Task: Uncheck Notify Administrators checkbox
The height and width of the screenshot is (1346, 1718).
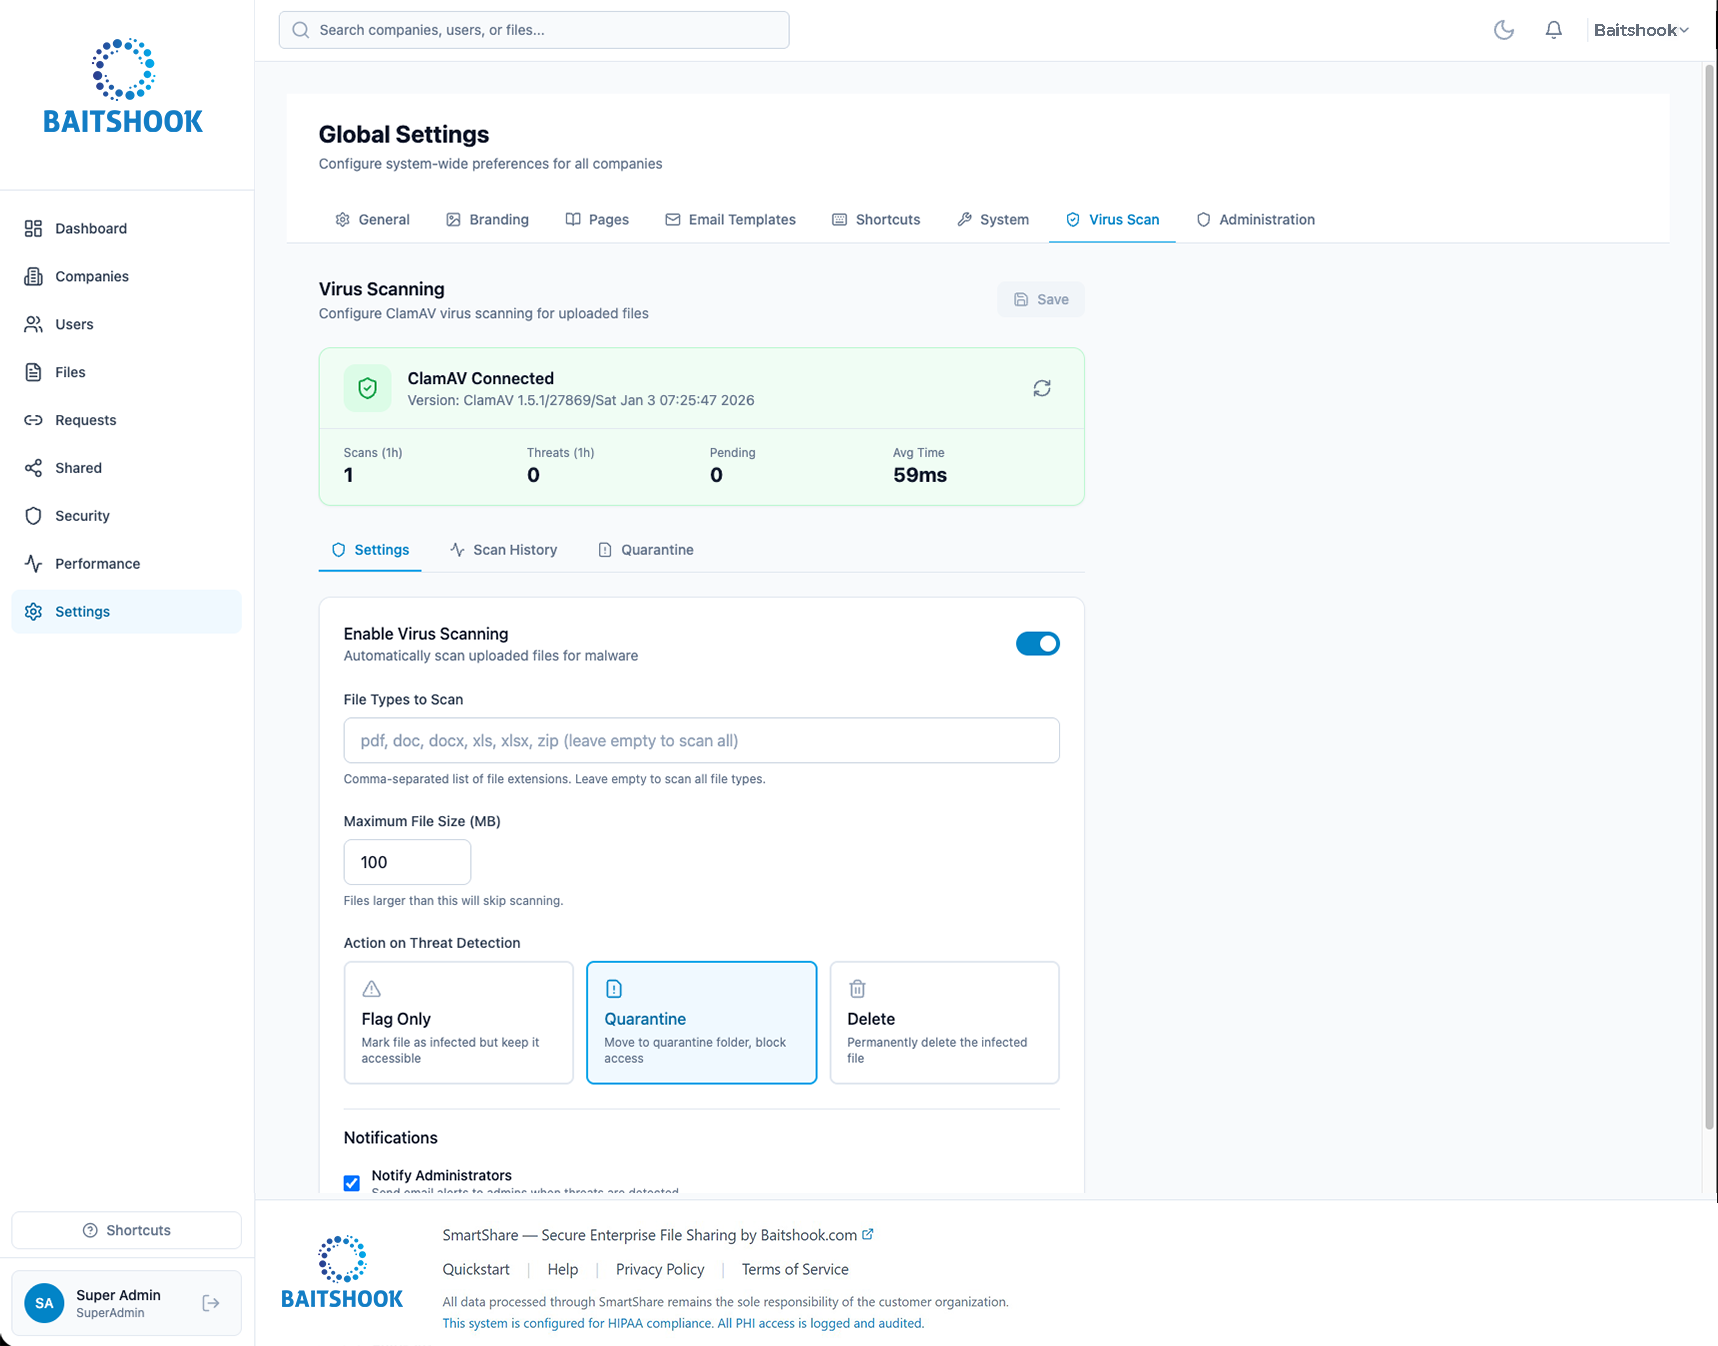Action: click(x=352, y=1183)
